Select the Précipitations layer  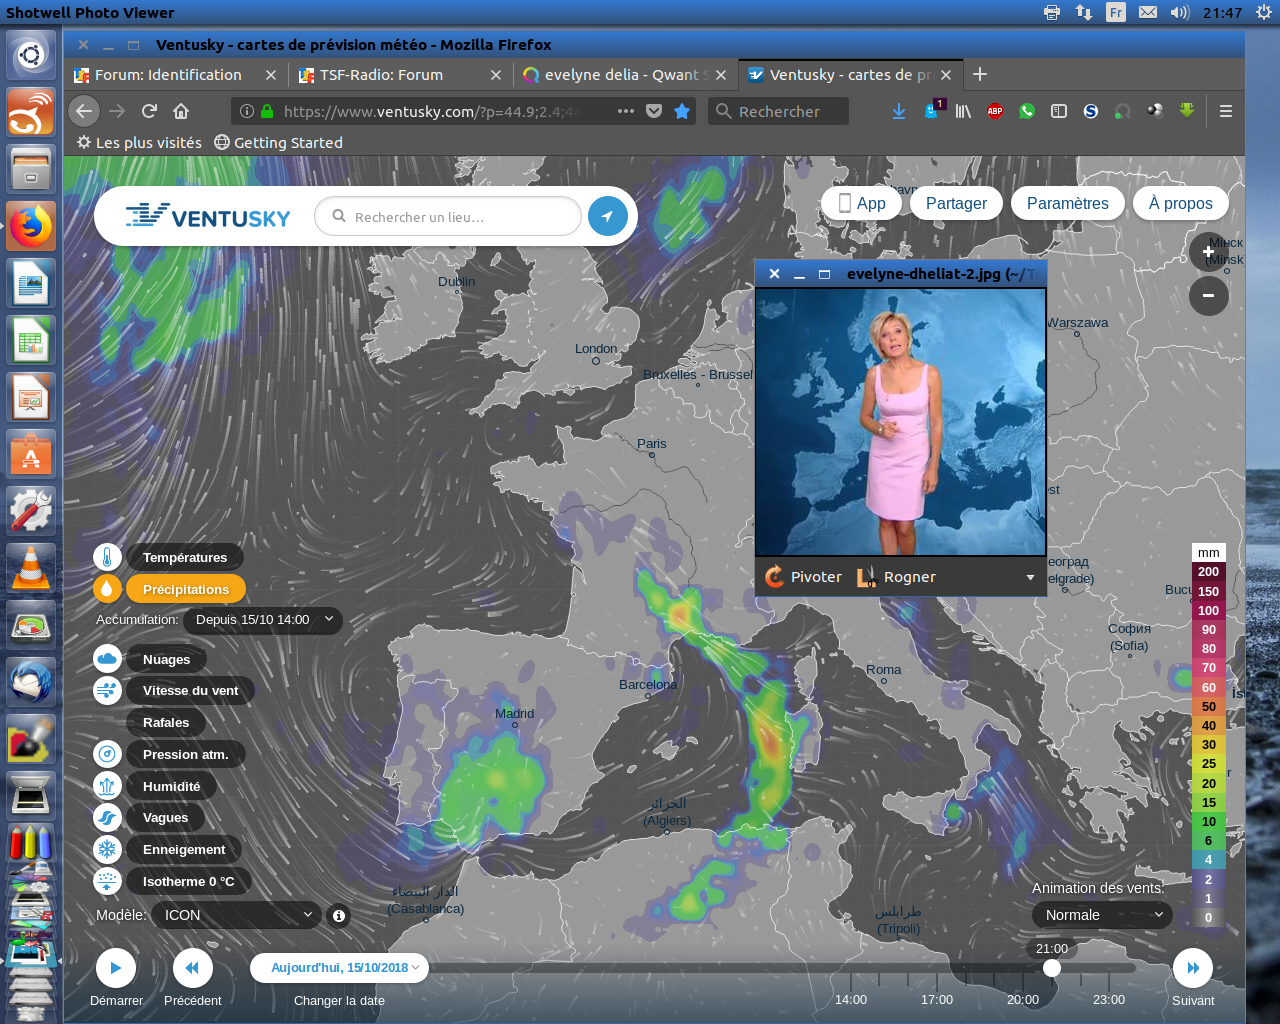tap(186, 589)
